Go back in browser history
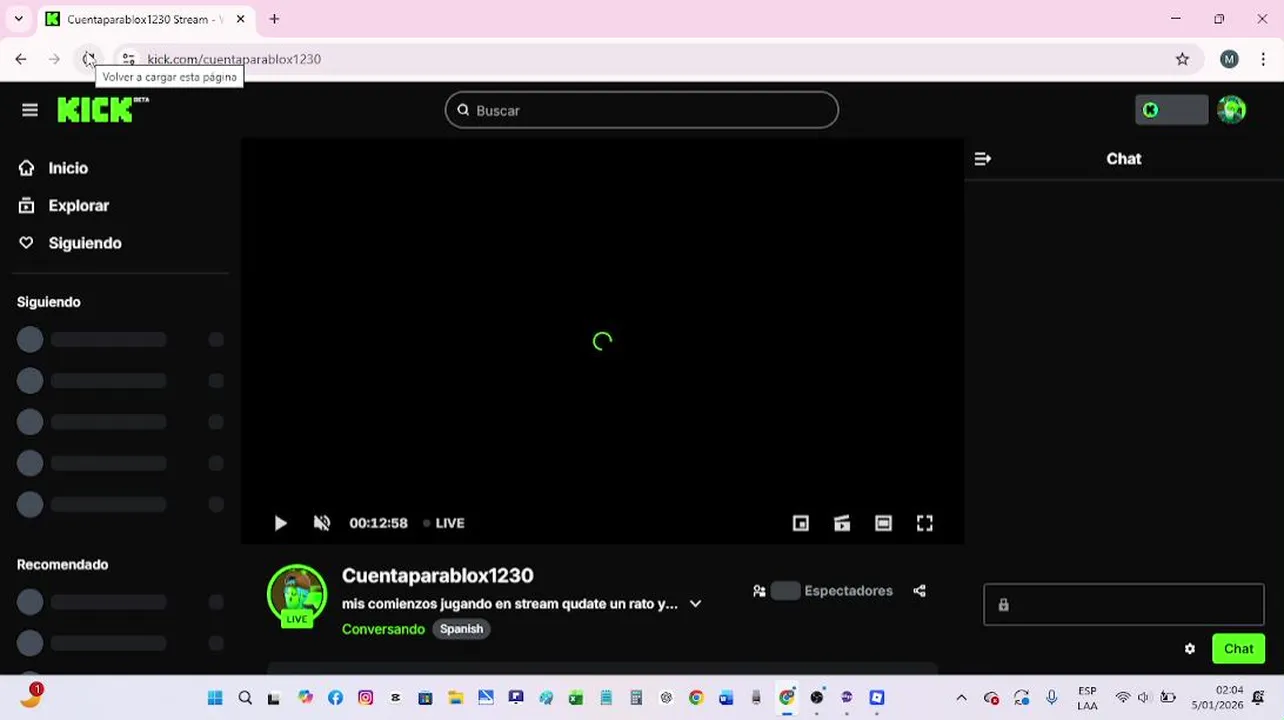 coord(21,59)
